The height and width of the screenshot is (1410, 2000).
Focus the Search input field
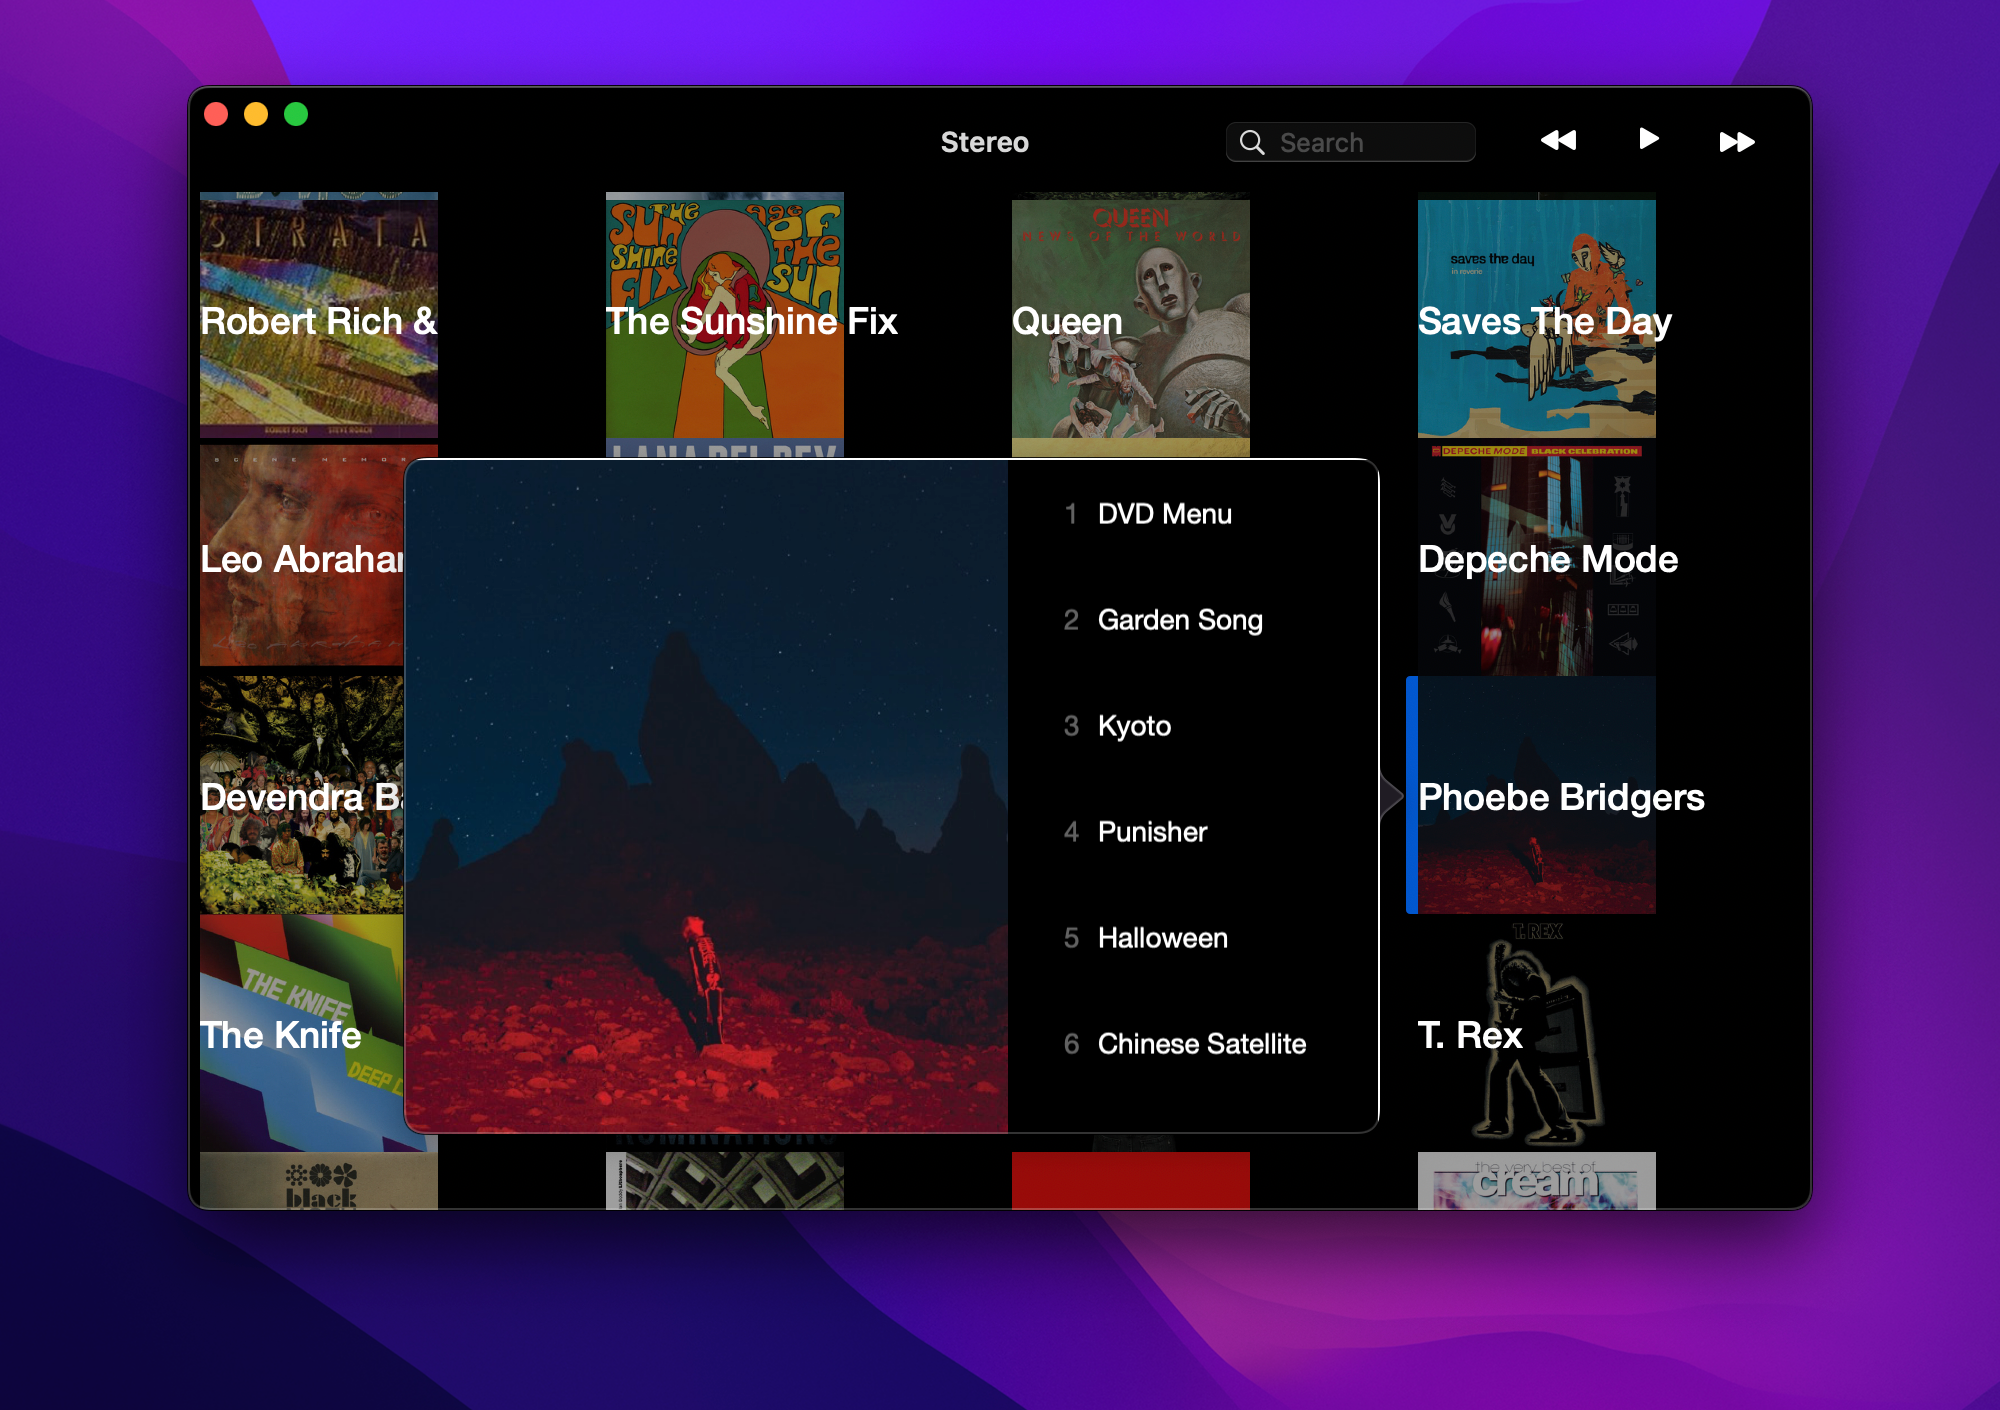tap(1351, 142)
